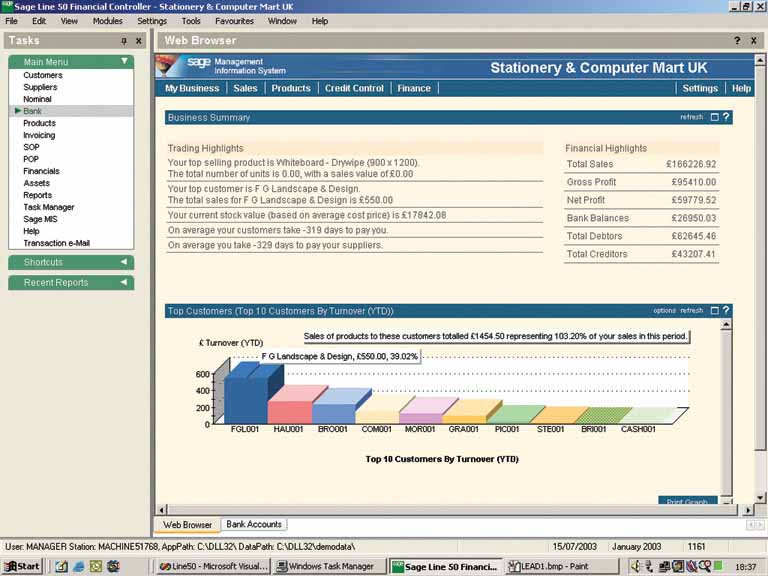768x576 pixels.
Task: Select Reports in the Main Menu
Action: [38, 195]
